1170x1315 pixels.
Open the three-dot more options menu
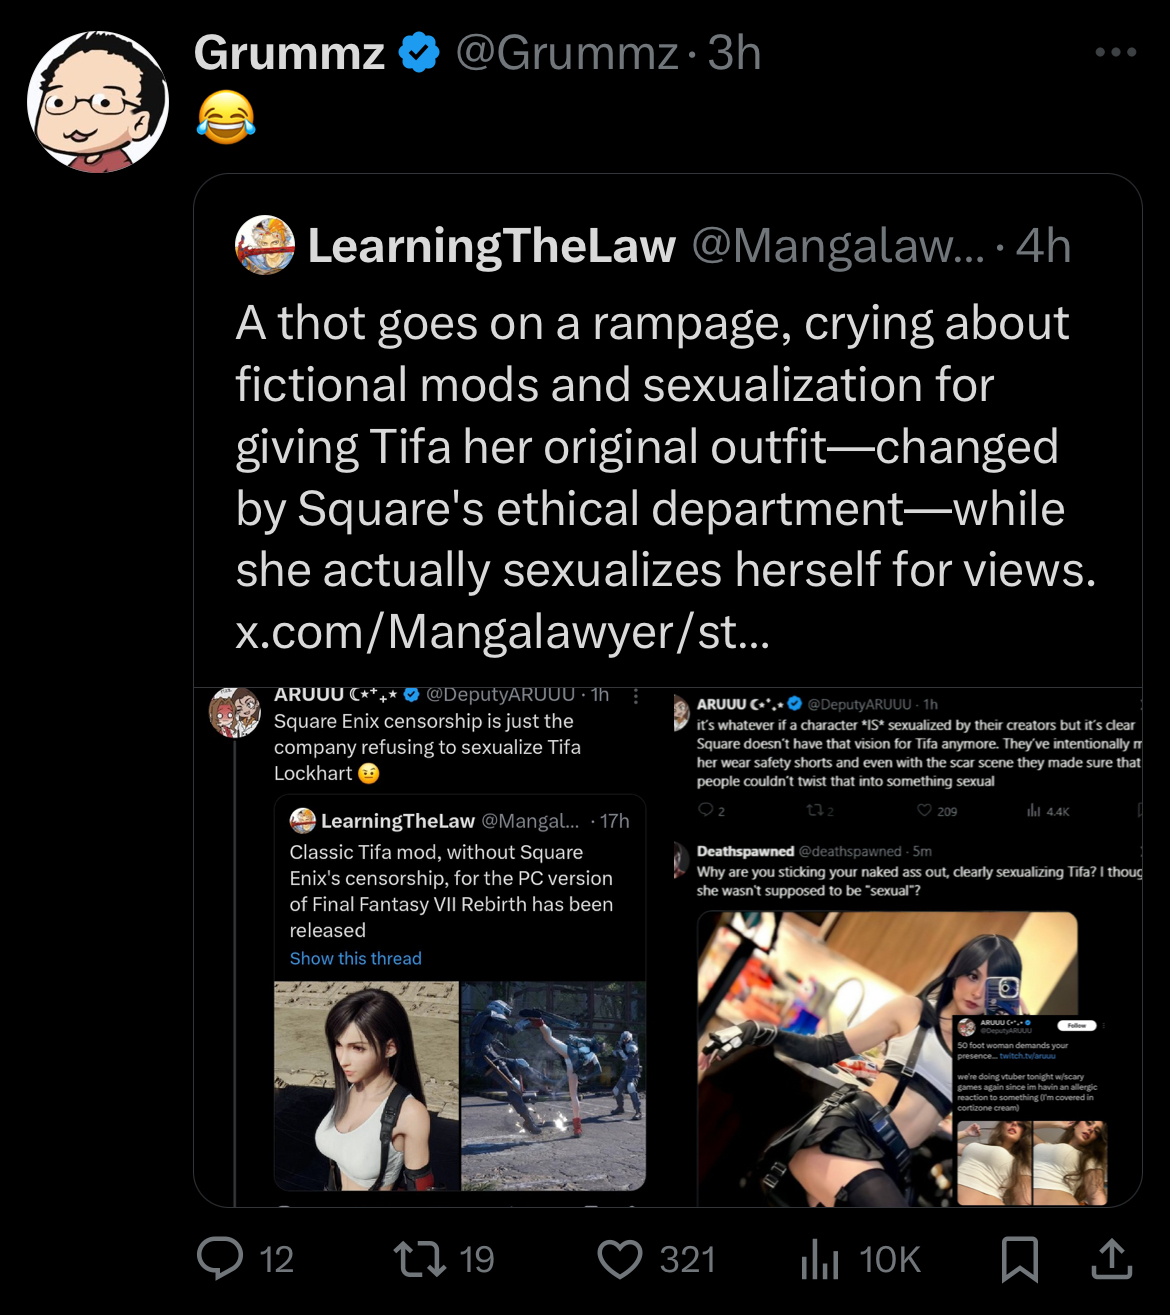pos(1116,52)
